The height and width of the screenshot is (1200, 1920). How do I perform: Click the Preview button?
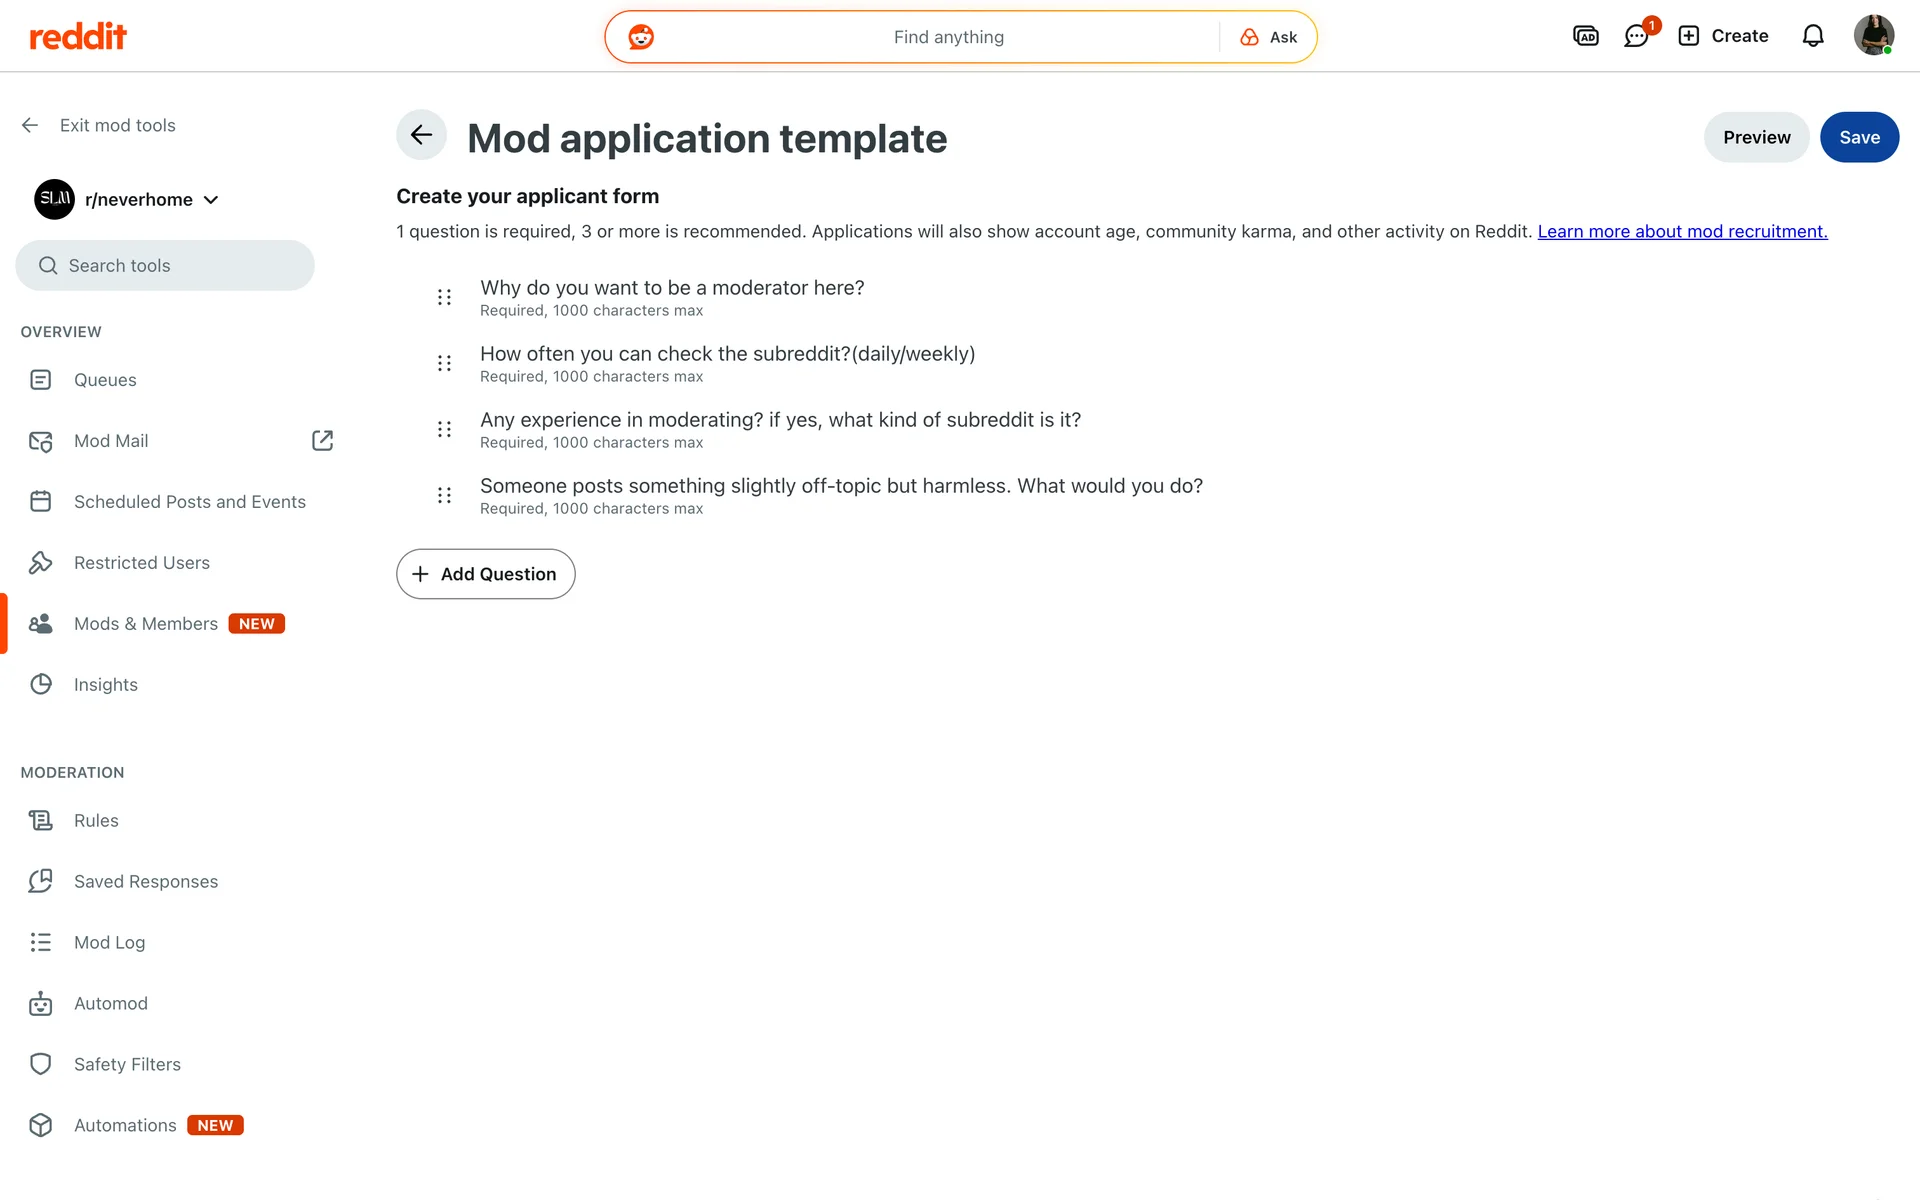1756,137
